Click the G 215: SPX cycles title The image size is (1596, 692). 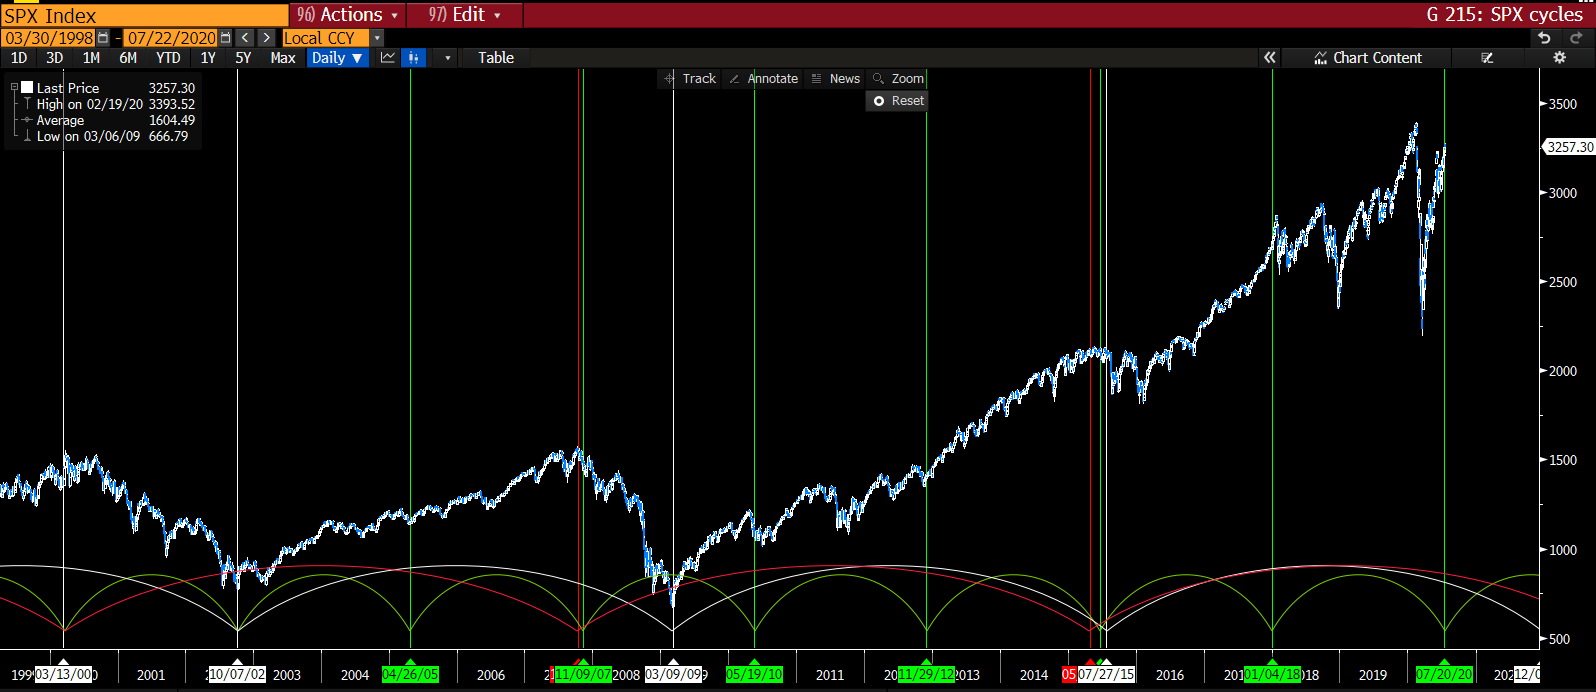pyautogui.click(x=1504, y=15)
